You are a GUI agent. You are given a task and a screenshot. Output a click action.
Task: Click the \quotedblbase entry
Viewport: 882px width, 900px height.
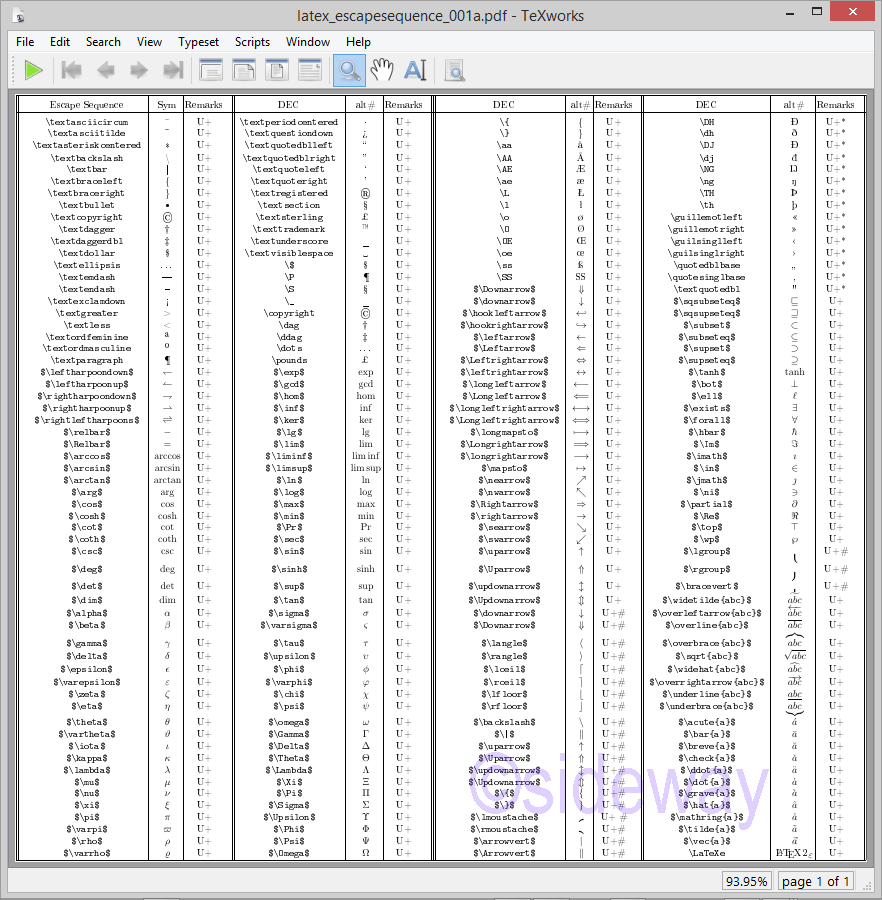point(706,265)
